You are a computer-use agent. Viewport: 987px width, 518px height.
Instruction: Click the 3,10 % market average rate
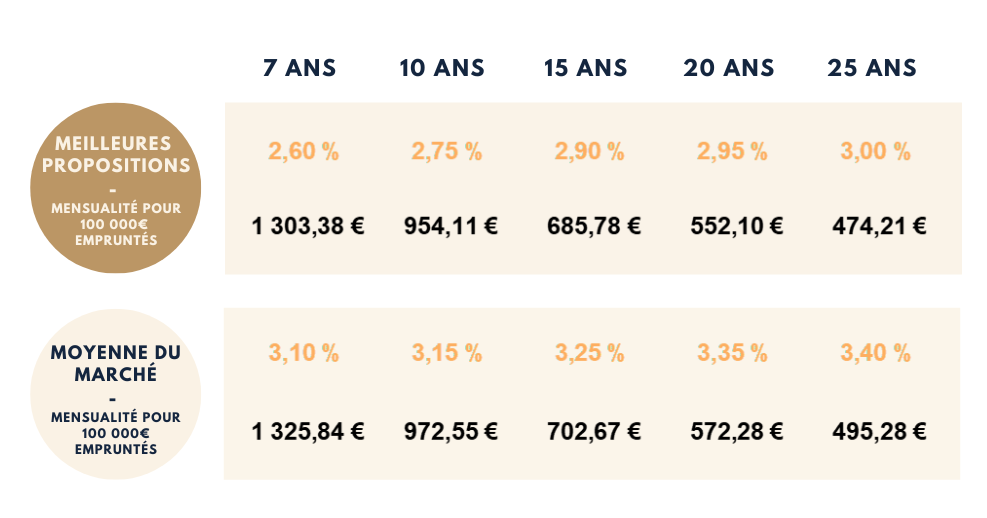304,353
